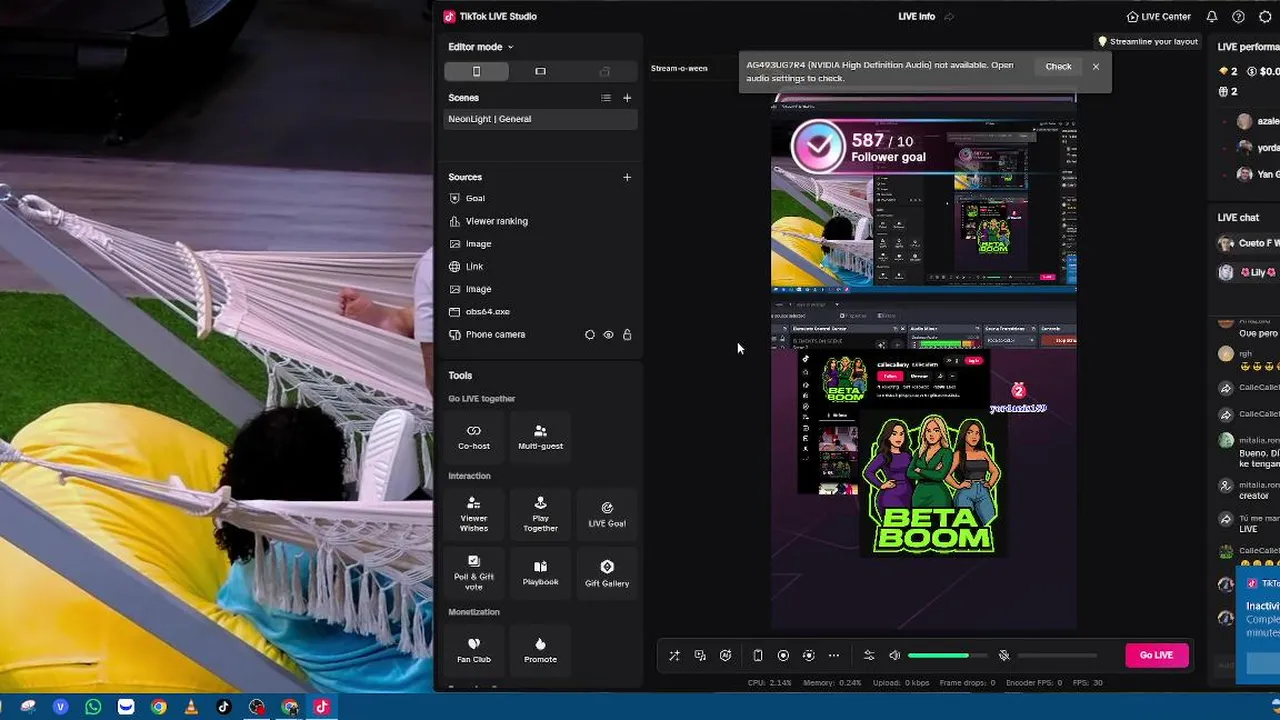Open Viewer Wishes interaction tool
The height and width of the screenshot is (720, 1280).
coord(474,513)
